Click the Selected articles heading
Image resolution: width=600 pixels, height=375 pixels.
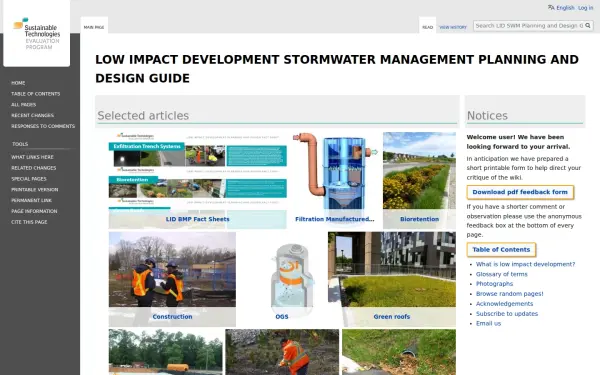pos(143,116)
